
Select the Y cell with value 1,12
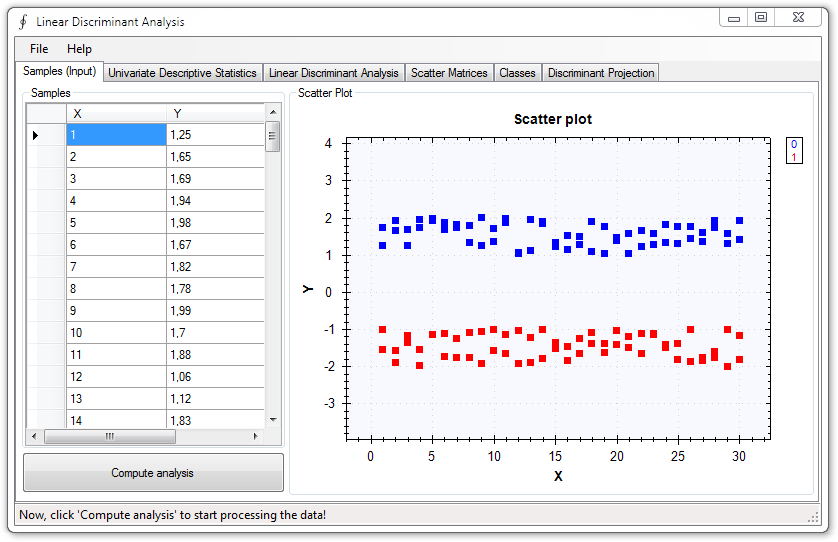click(x=215, y=399)
